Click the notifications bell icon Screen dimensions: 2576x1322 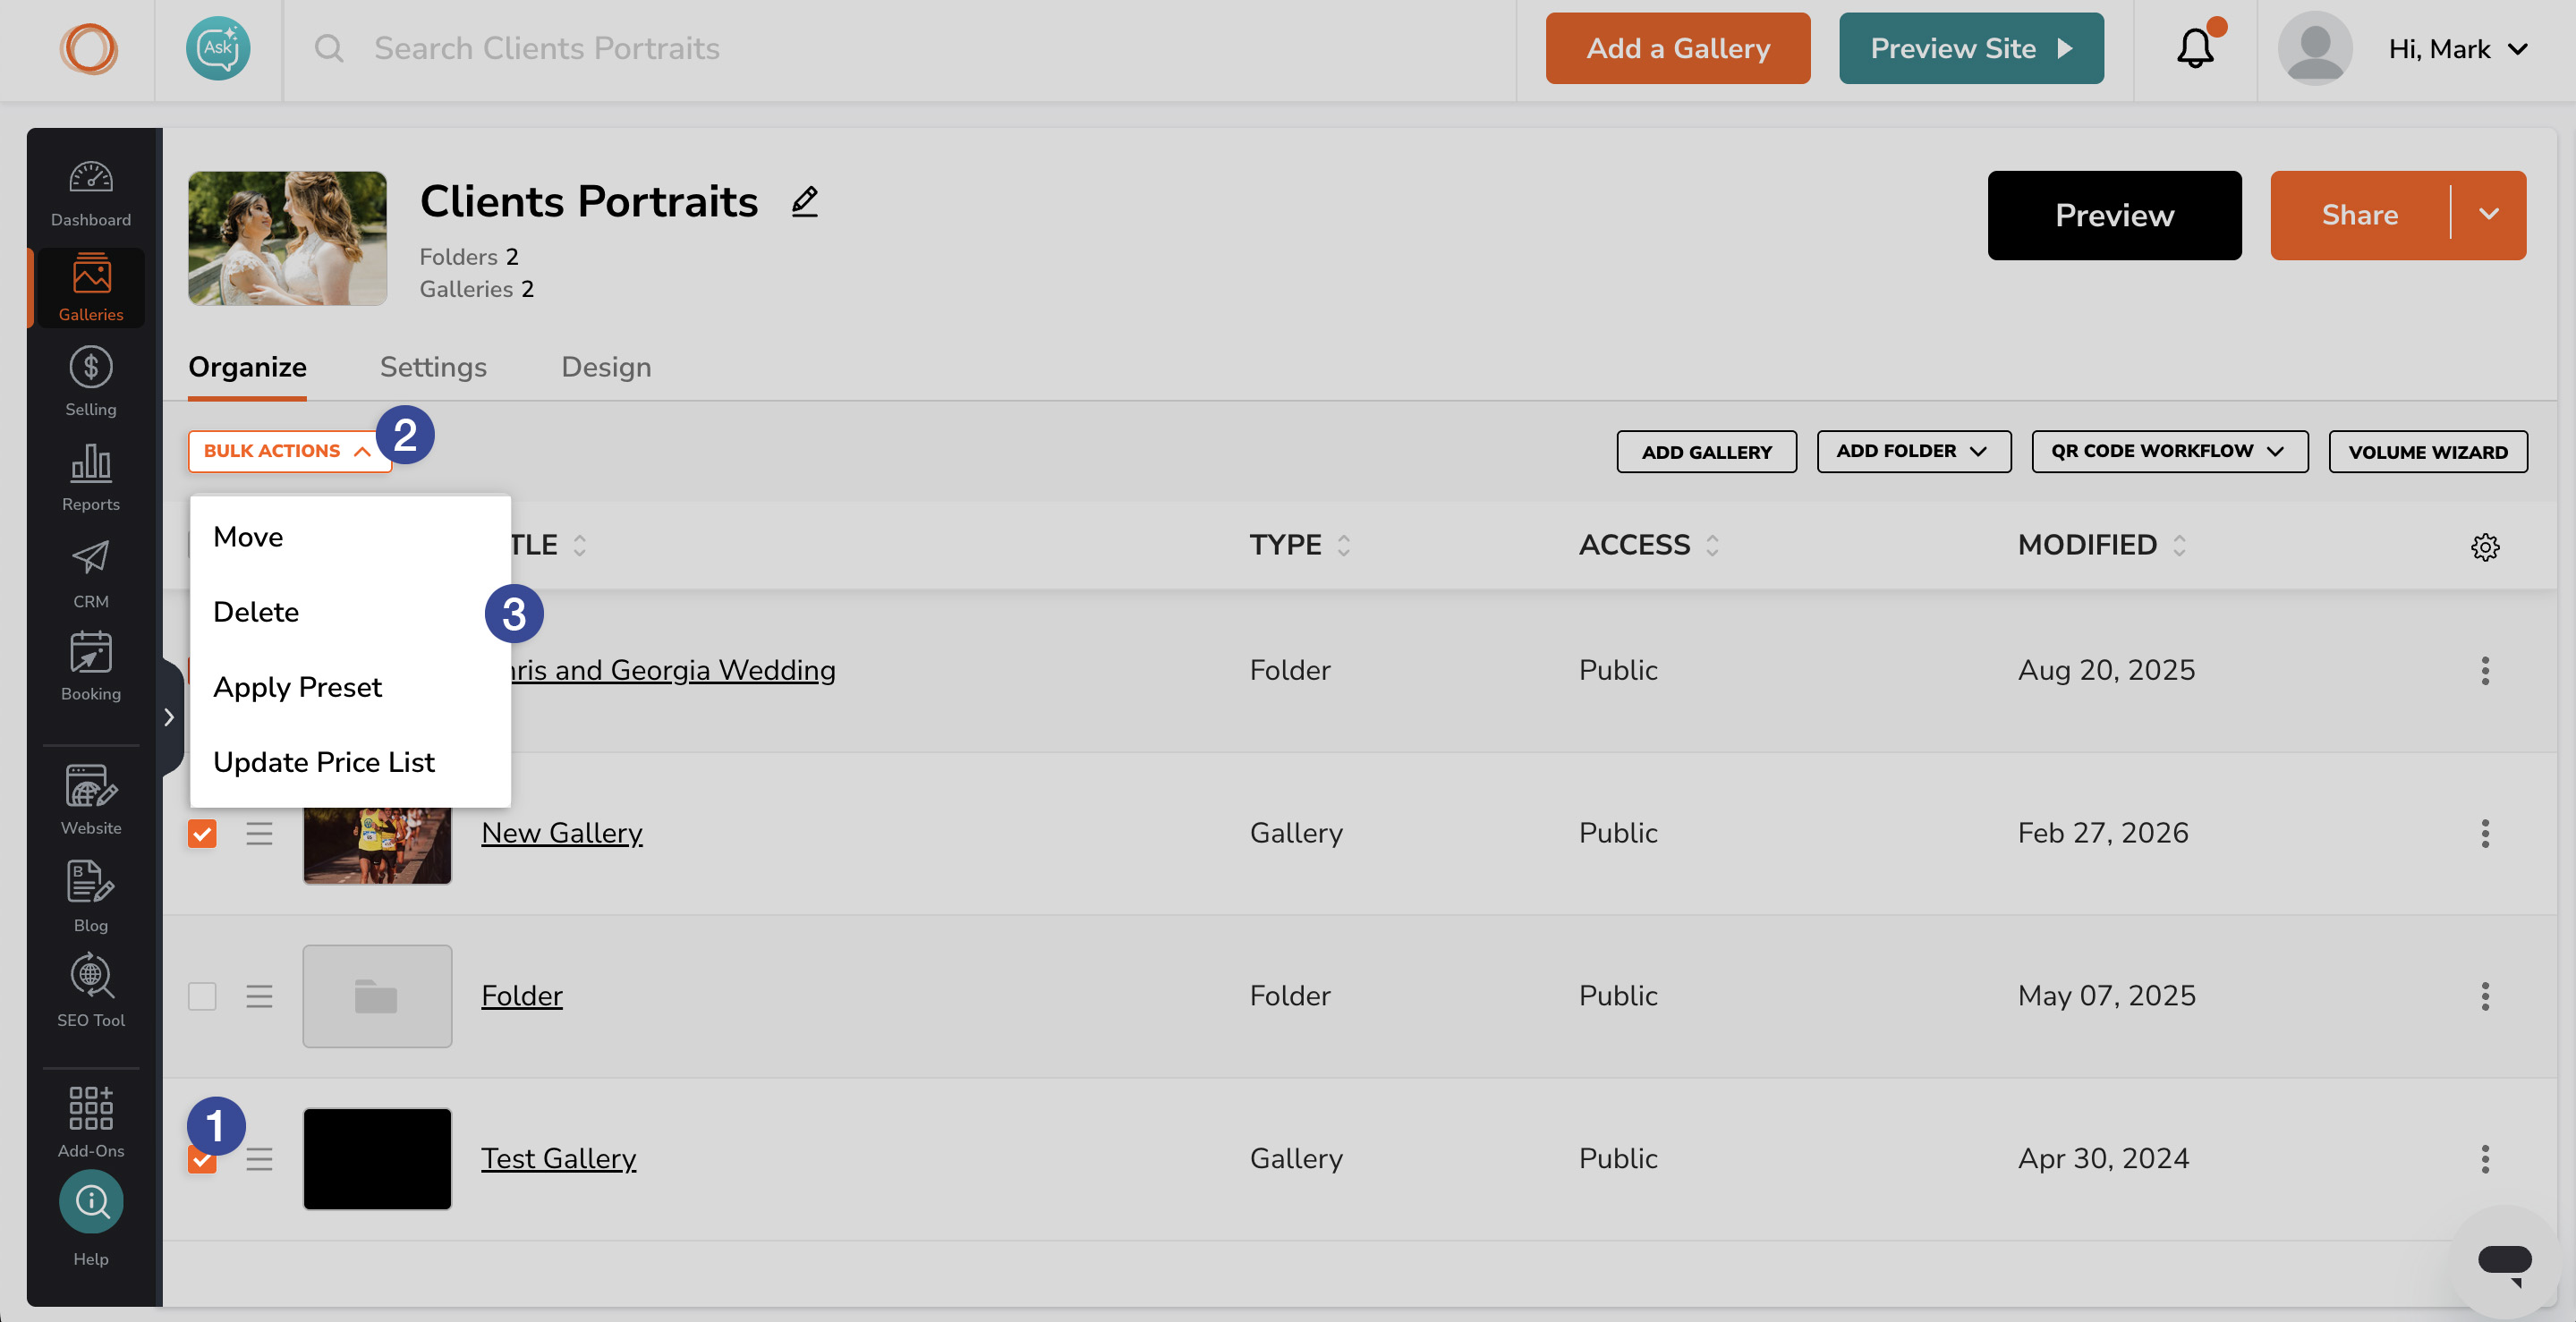click(x=2194, y=48)
